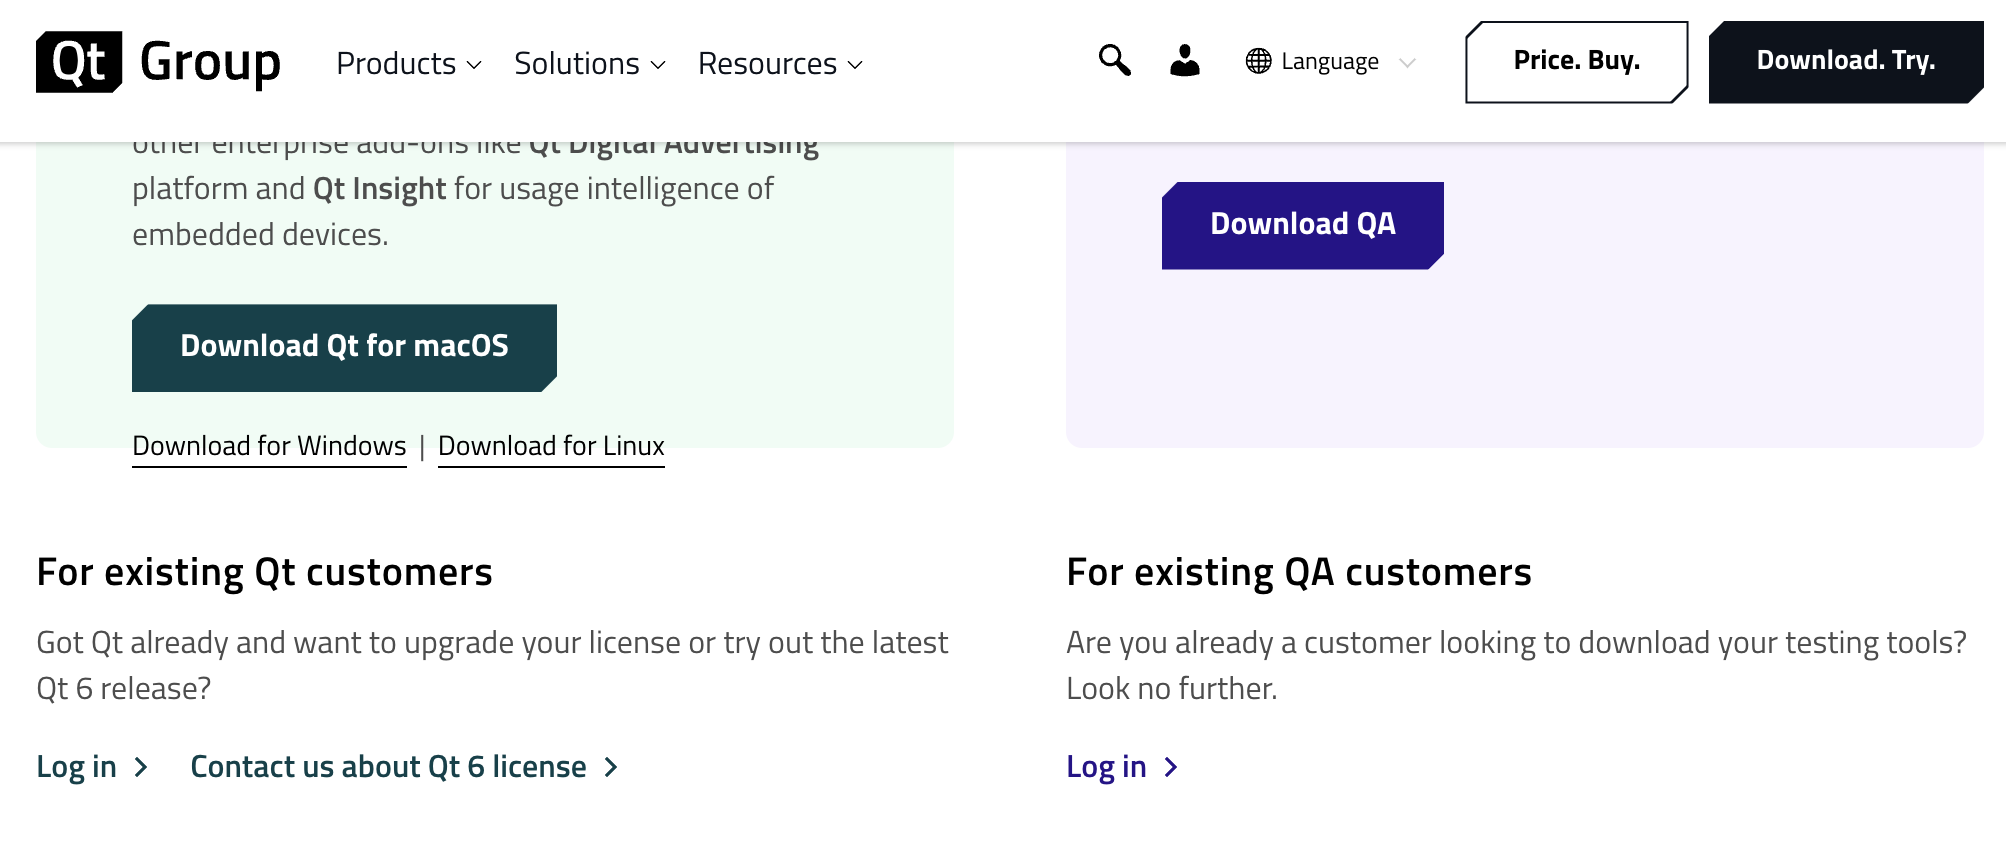Screen dimensions: 2006x856
Task: Expand the Products menu
Action: (x=408, y=64)
